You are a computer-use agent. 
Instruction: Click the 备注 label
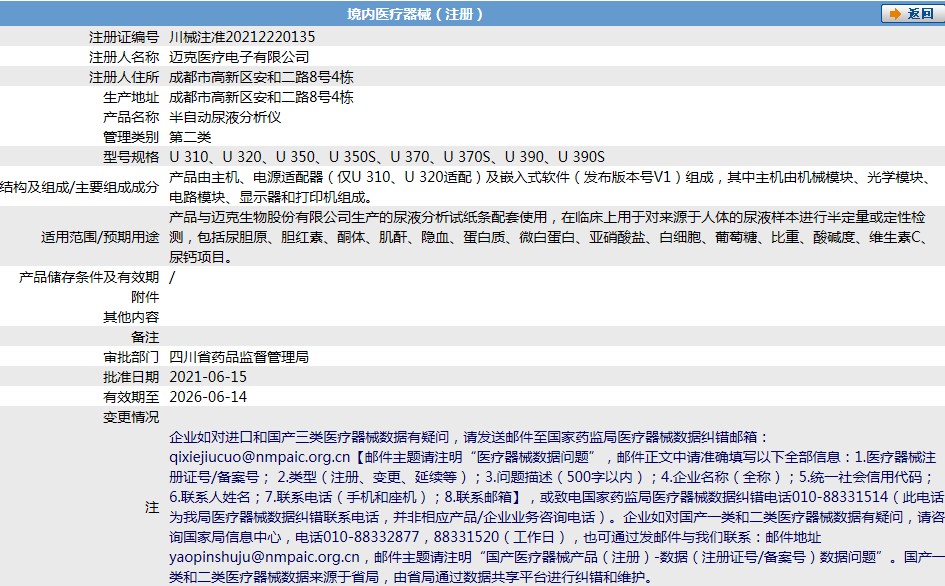145,336
